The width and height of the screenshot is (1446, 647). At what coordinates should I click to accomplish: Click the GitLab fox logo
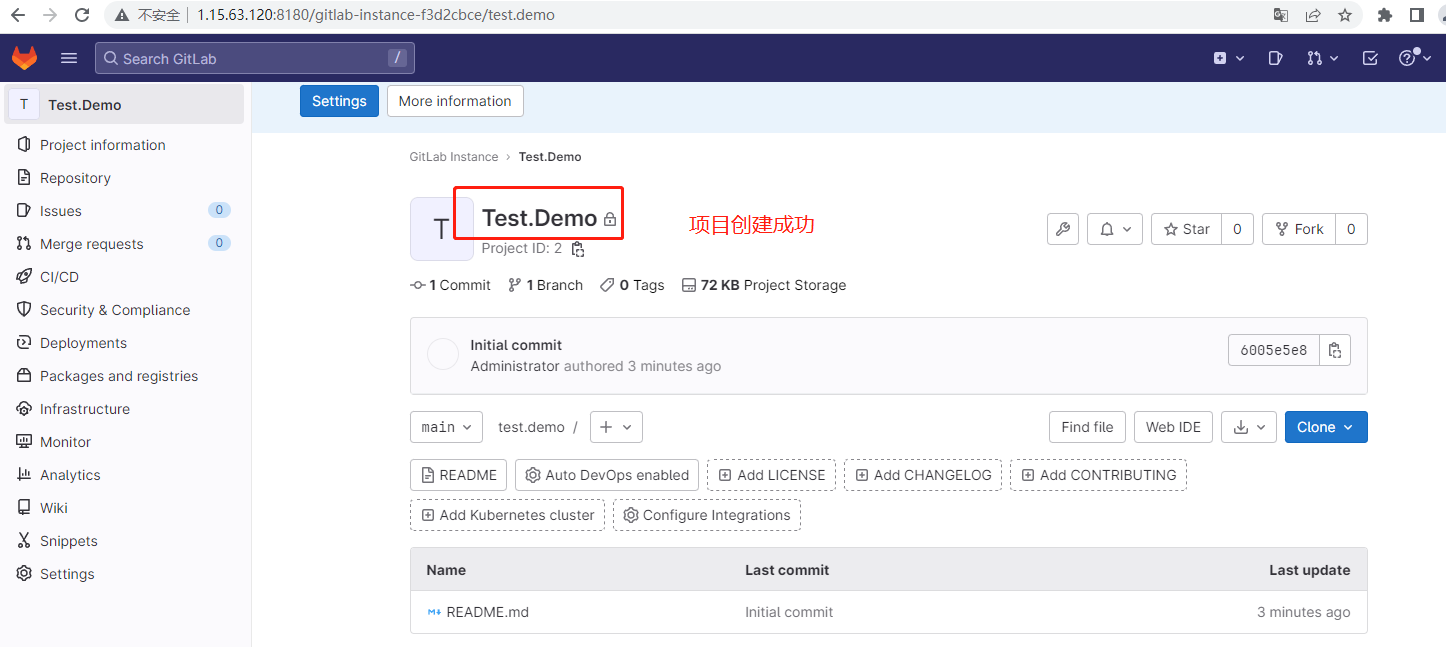[x=25, y=58]
